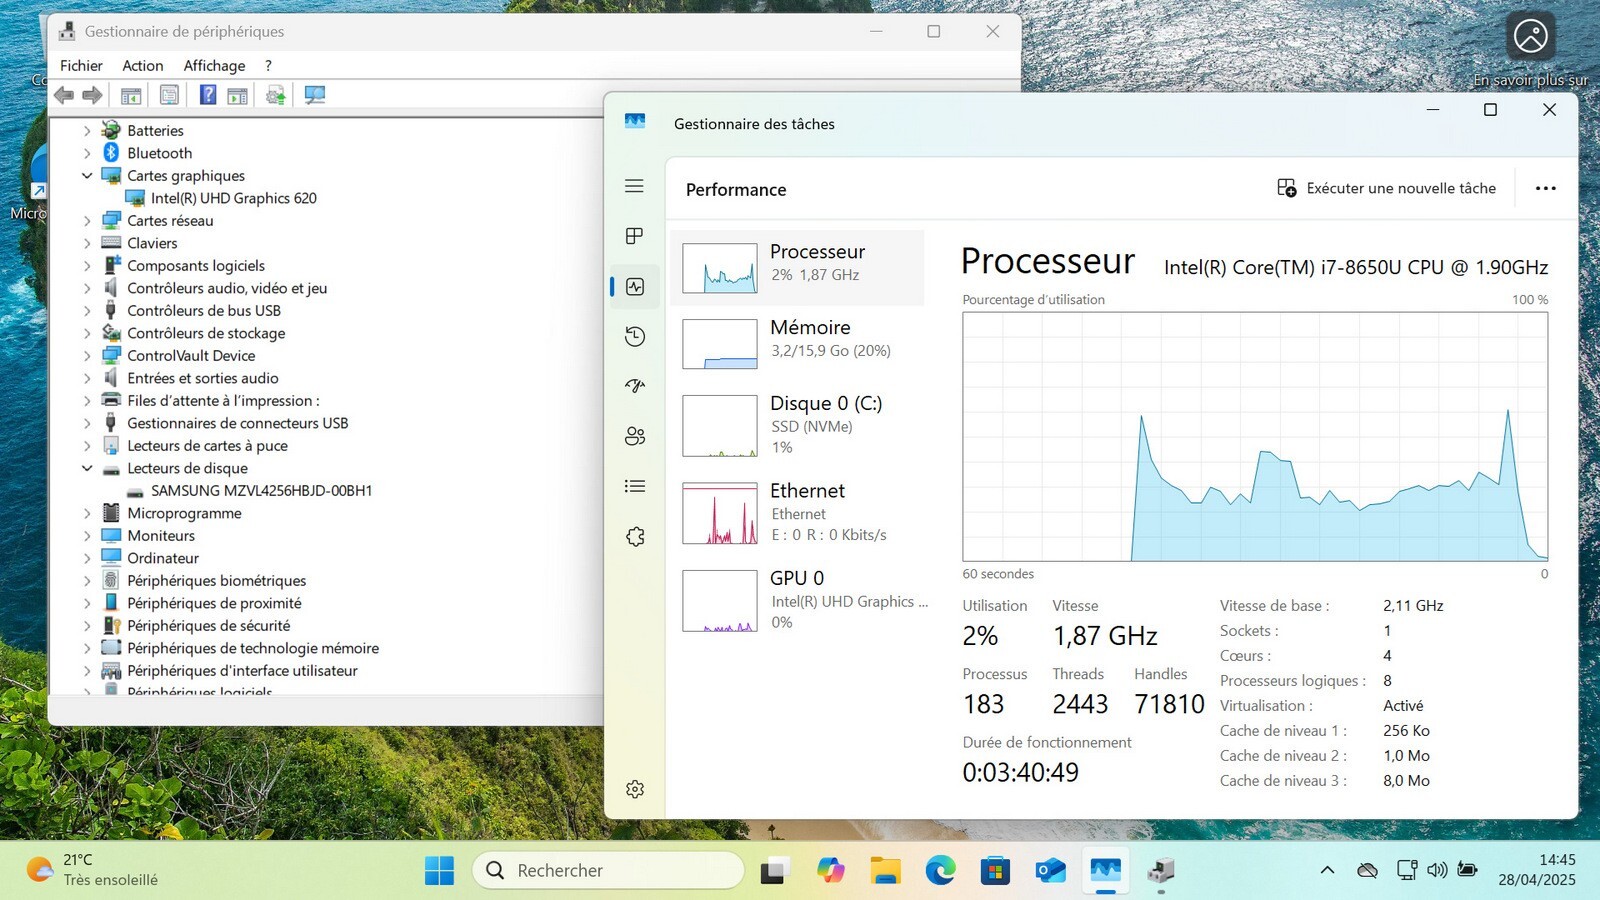The width and height of the screenshot is (1600, 900).
Task: Open Task Manager settings gear
Action: [634, 789]
